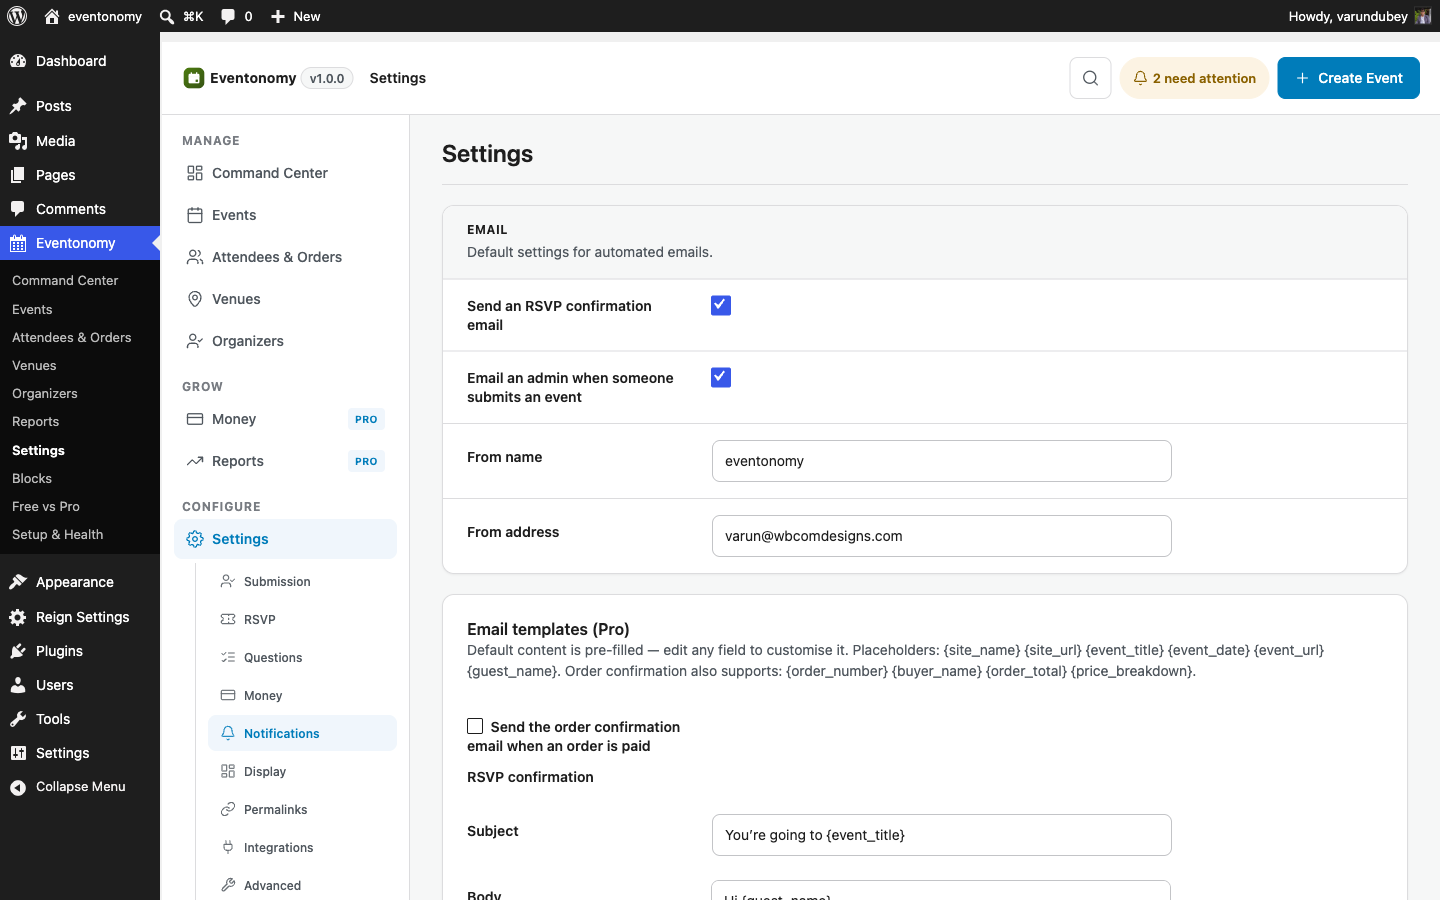The image size is (1440, 900).
Task: Click the Organizers person-check icon
Action: tap(195, 341)
